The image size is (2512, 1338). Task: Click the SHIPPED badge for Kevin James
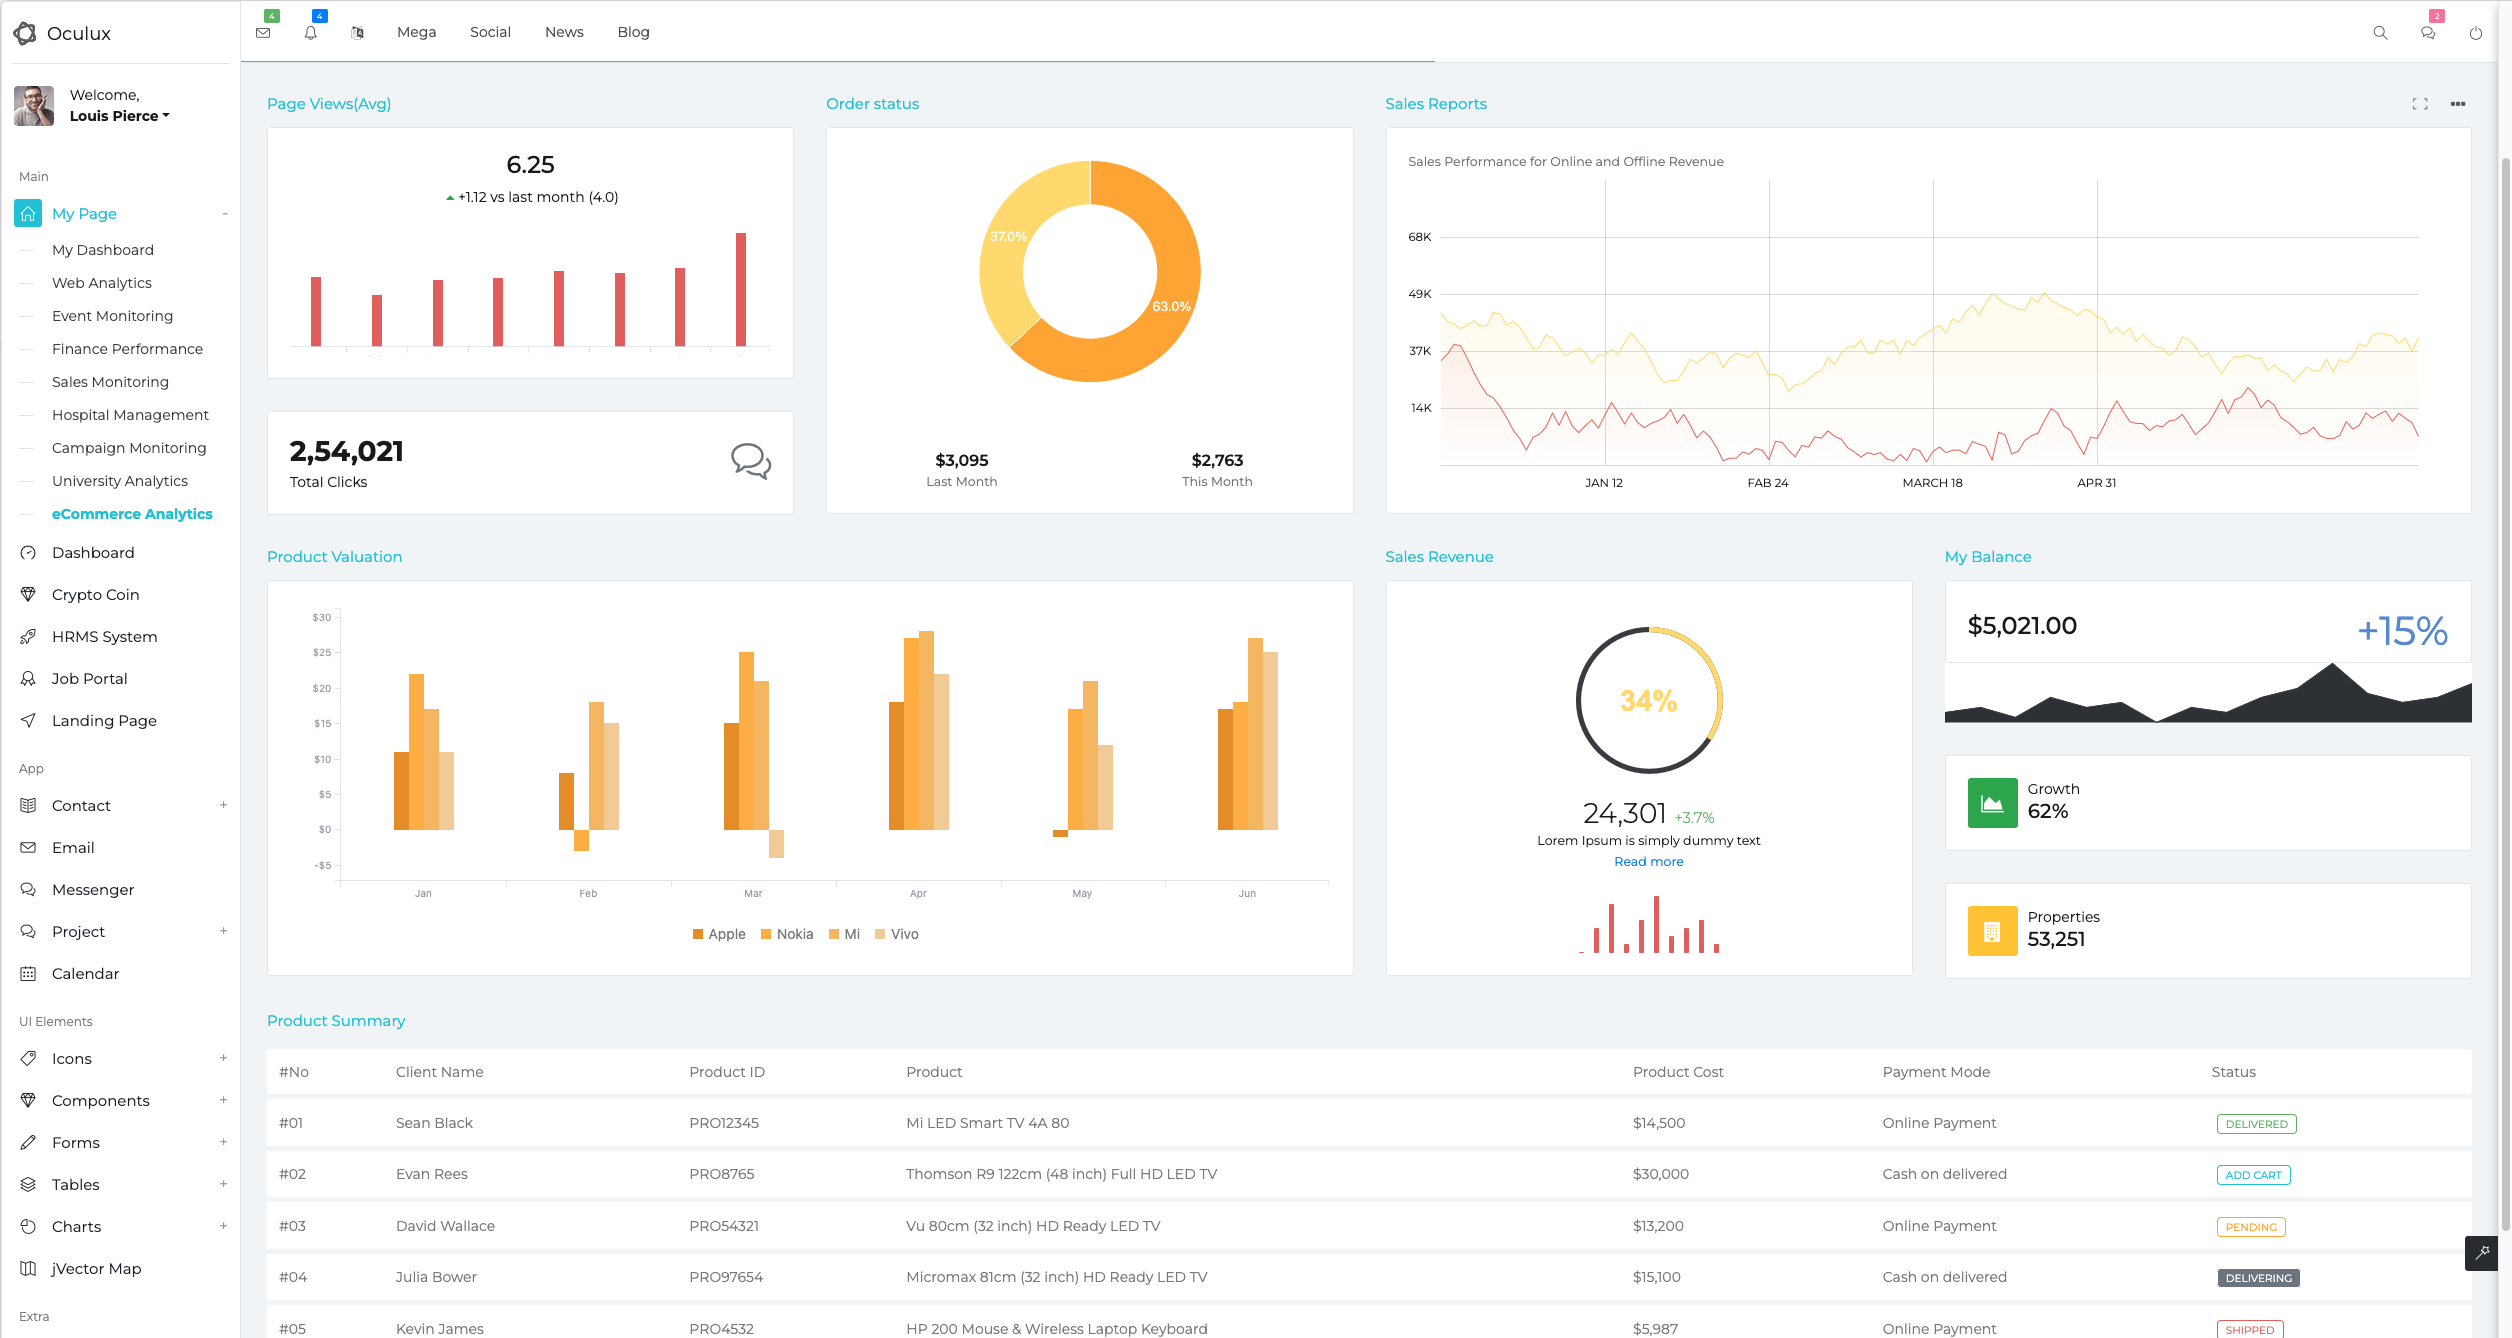2250,1329
